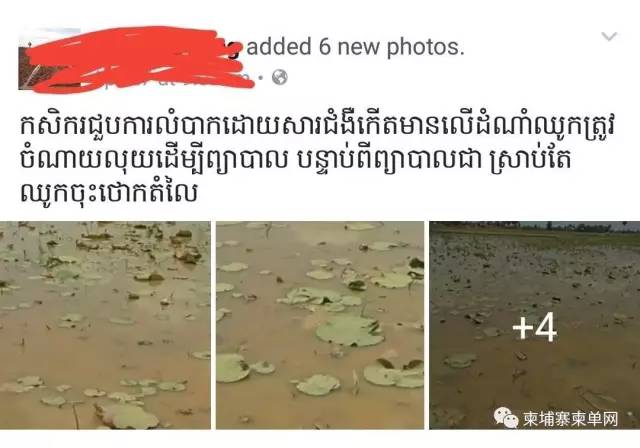Open the middle lotus leaves photo

pyautogui.click(x=320, y=325)
